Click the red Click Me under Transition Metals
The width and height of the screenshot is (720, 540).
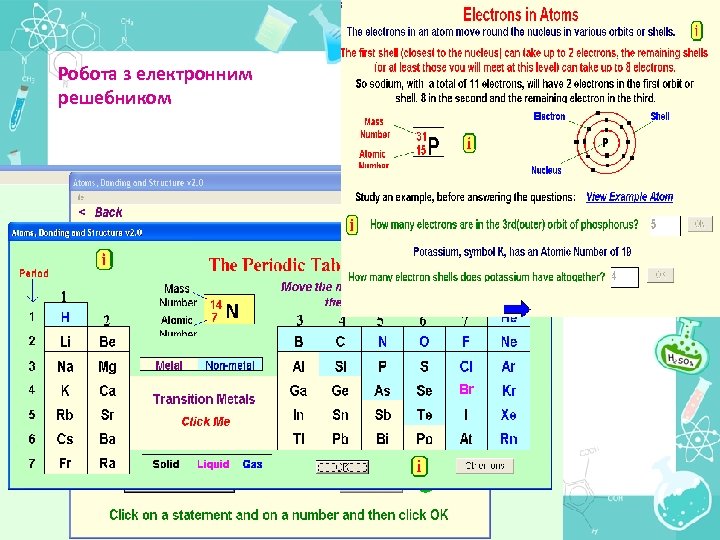[206, 422]
